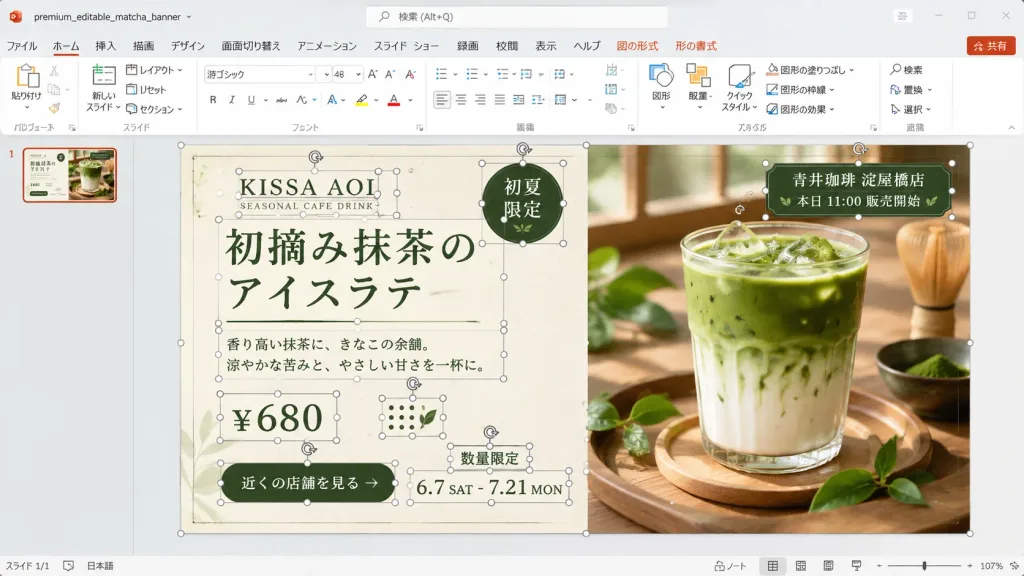The image size is (1024, 576).
Task: Apply bullet list formatting
Action: pos(441,74)
